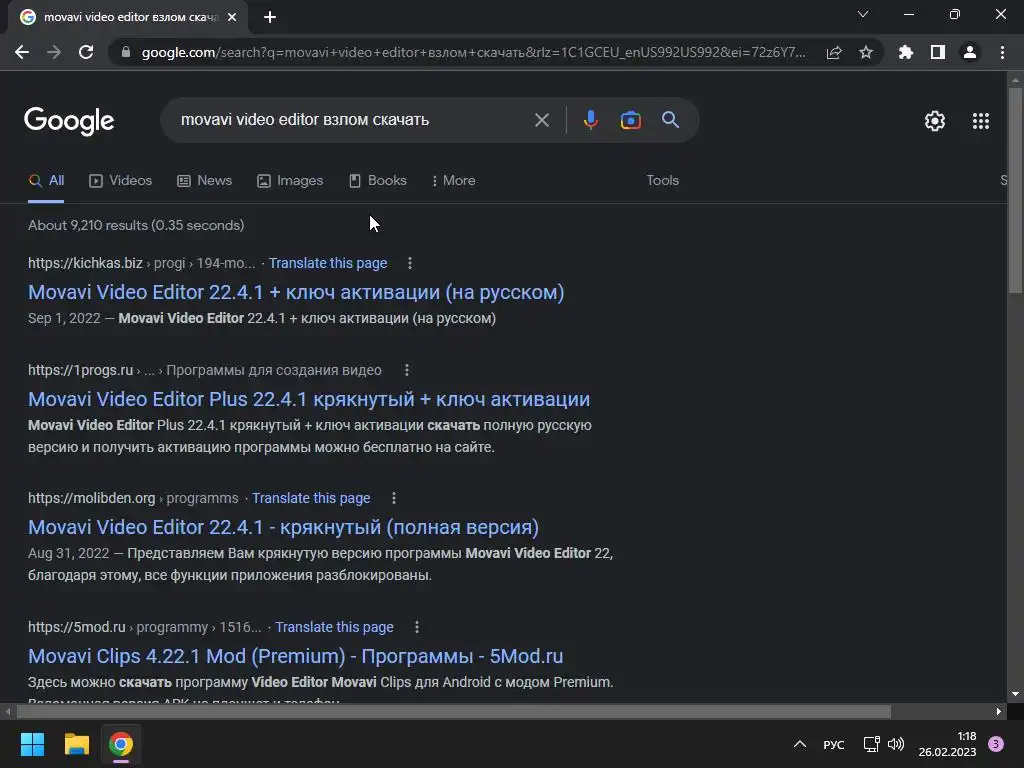The width and height of the screenshot is (1024, 768).
Task: Click Chrome icon in taskbar
Action: point(121,744)
